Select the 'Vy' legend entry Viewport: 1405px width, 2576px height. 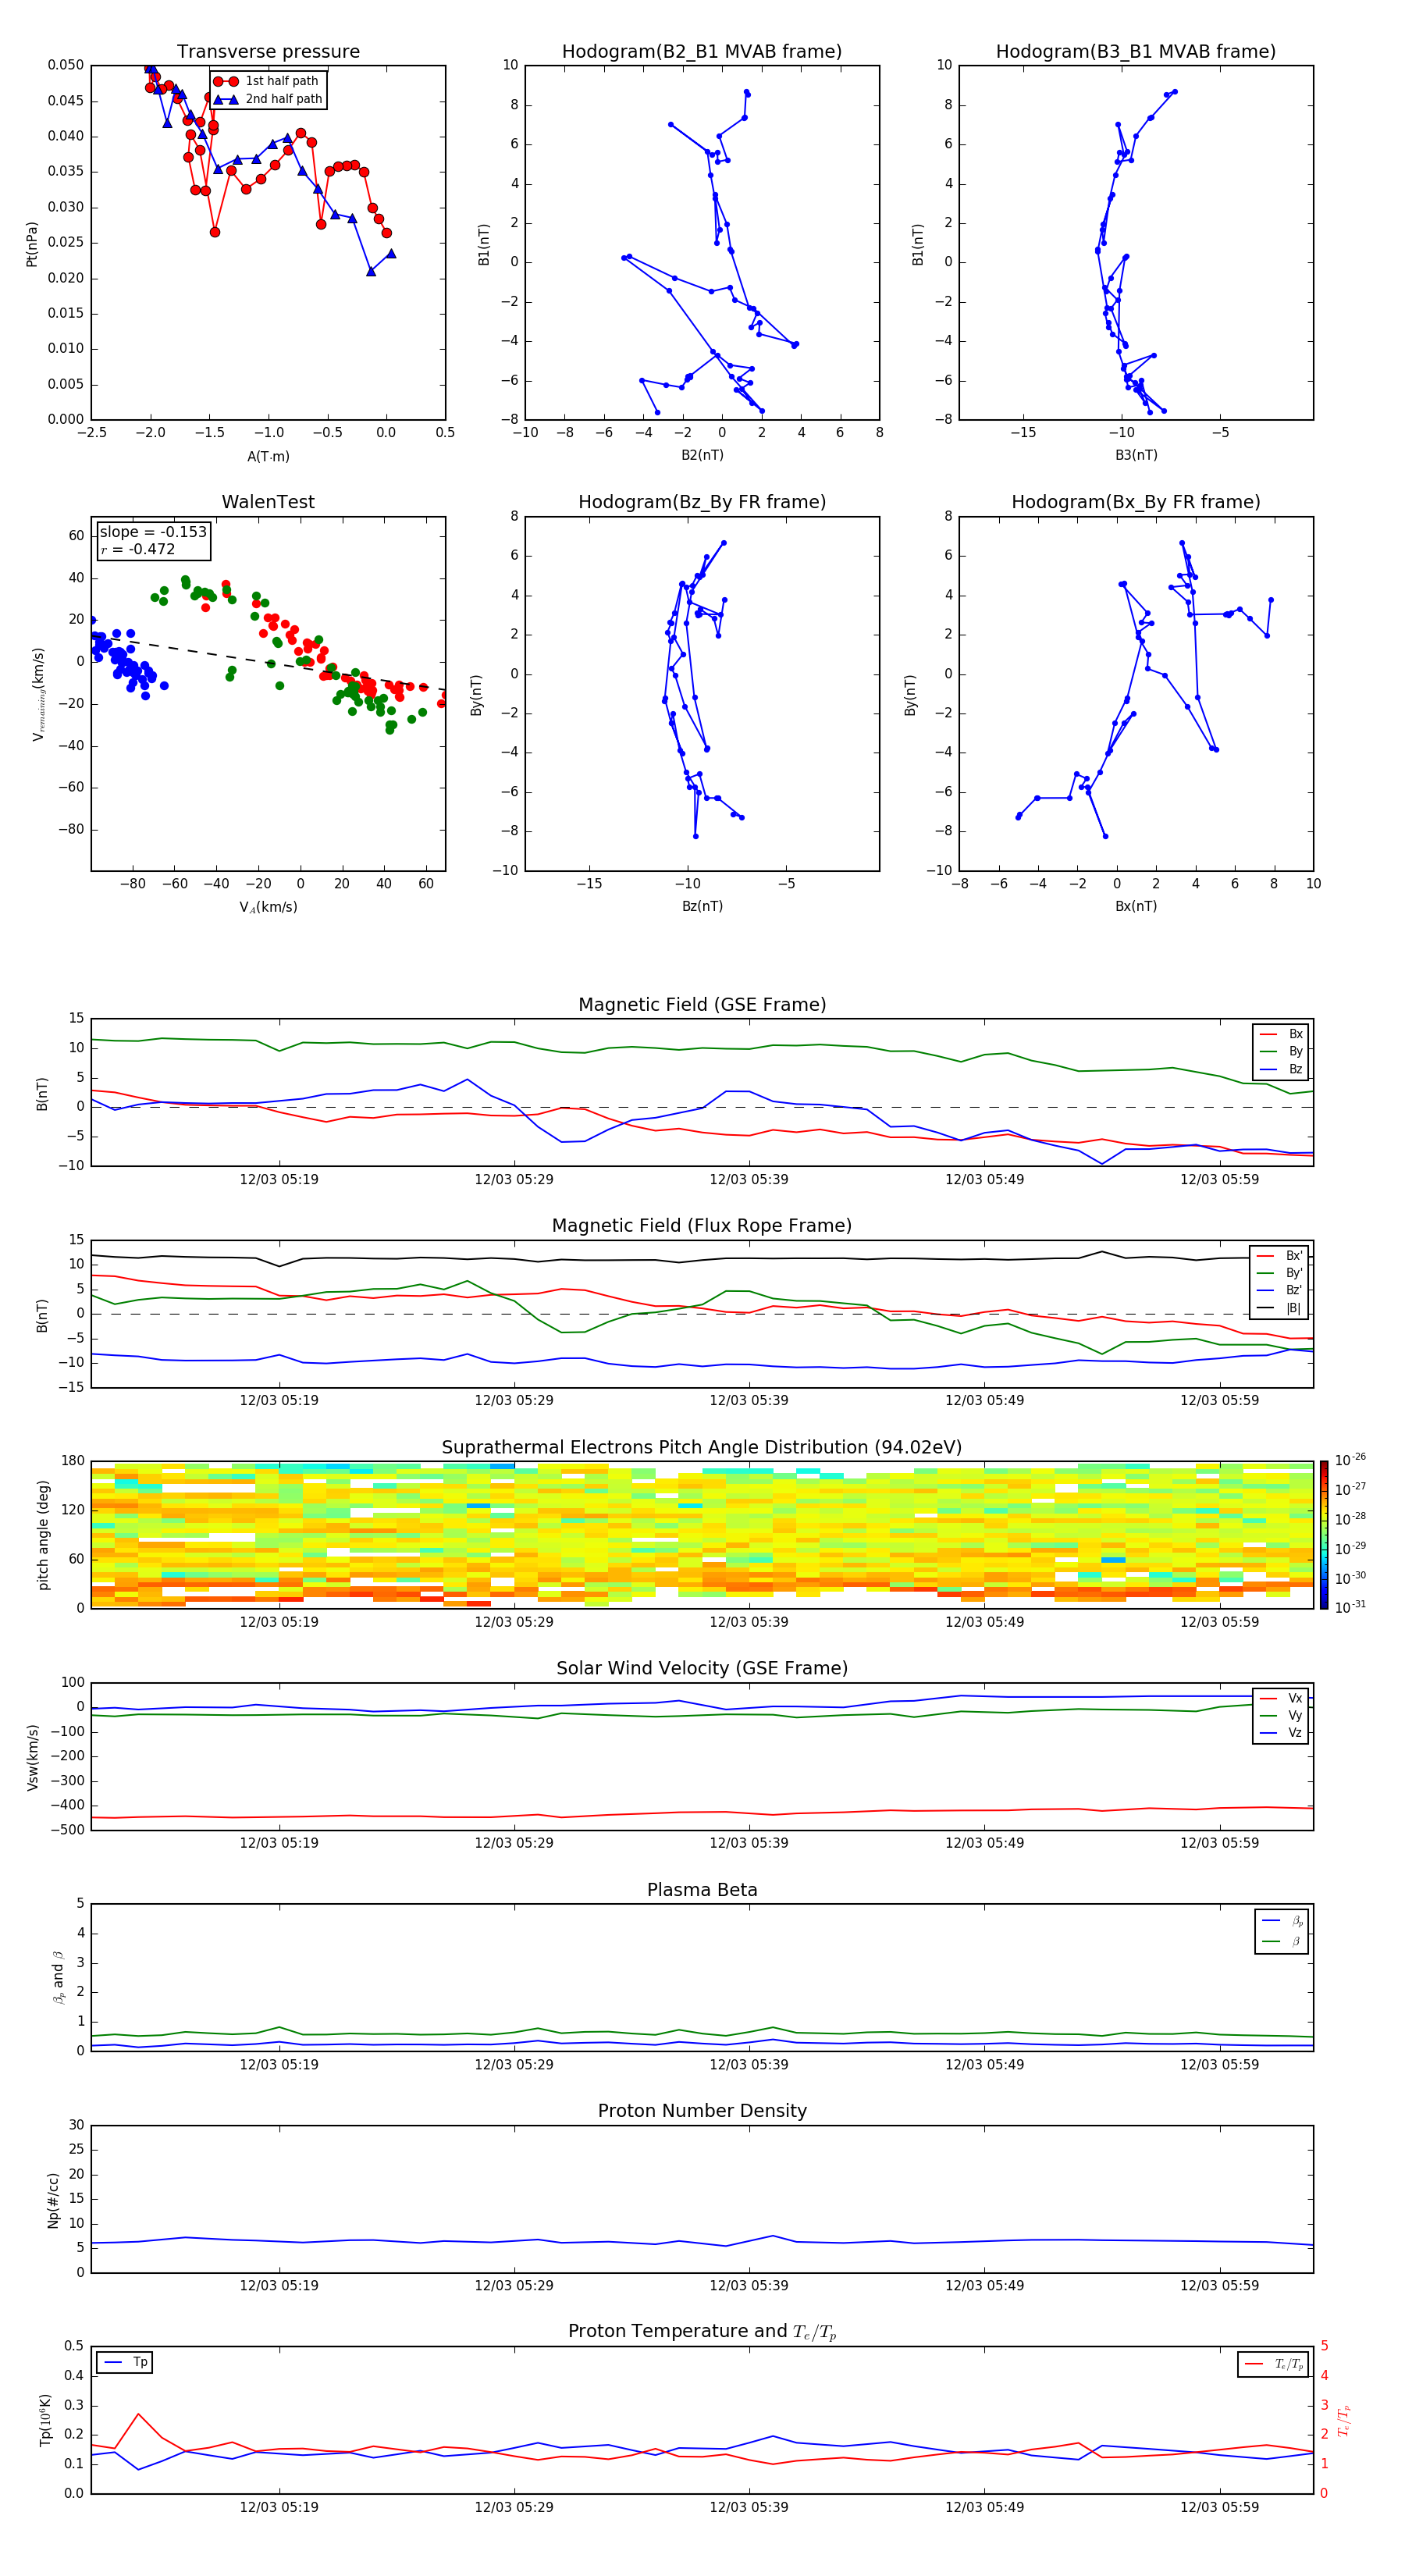pos(1281,1715)
